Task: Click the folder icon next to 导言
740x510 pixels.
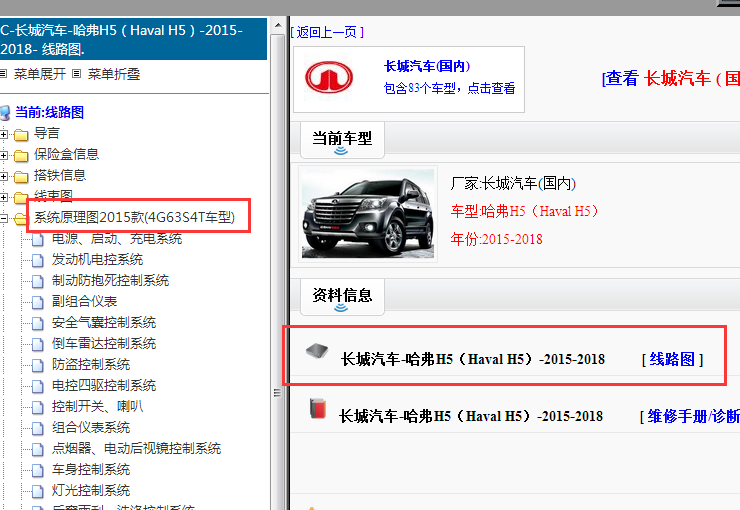Action: click(21, 135)
